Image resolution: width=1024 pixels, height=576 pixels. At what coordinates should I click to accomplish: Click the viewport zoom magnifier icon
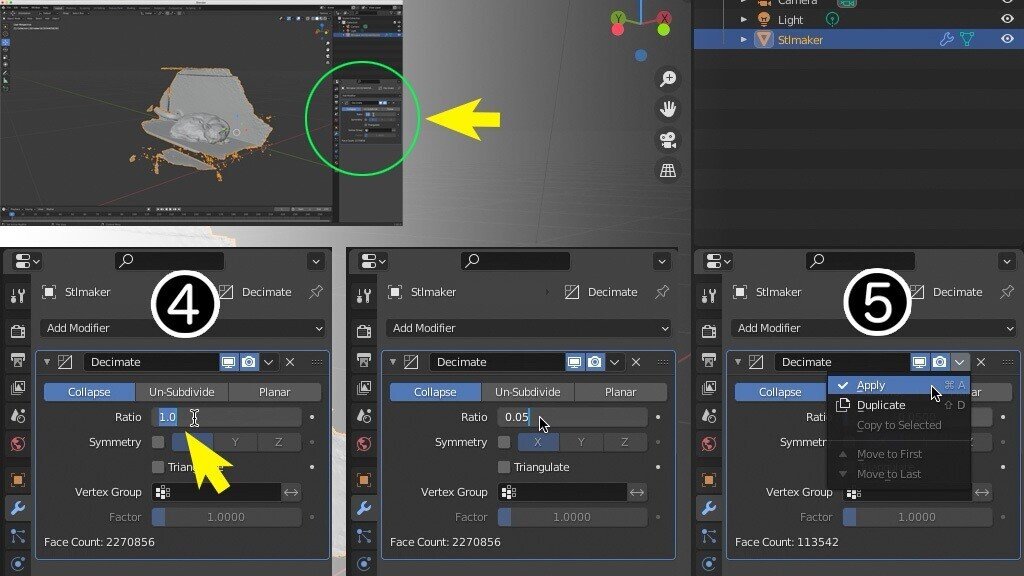pos(667,78)
